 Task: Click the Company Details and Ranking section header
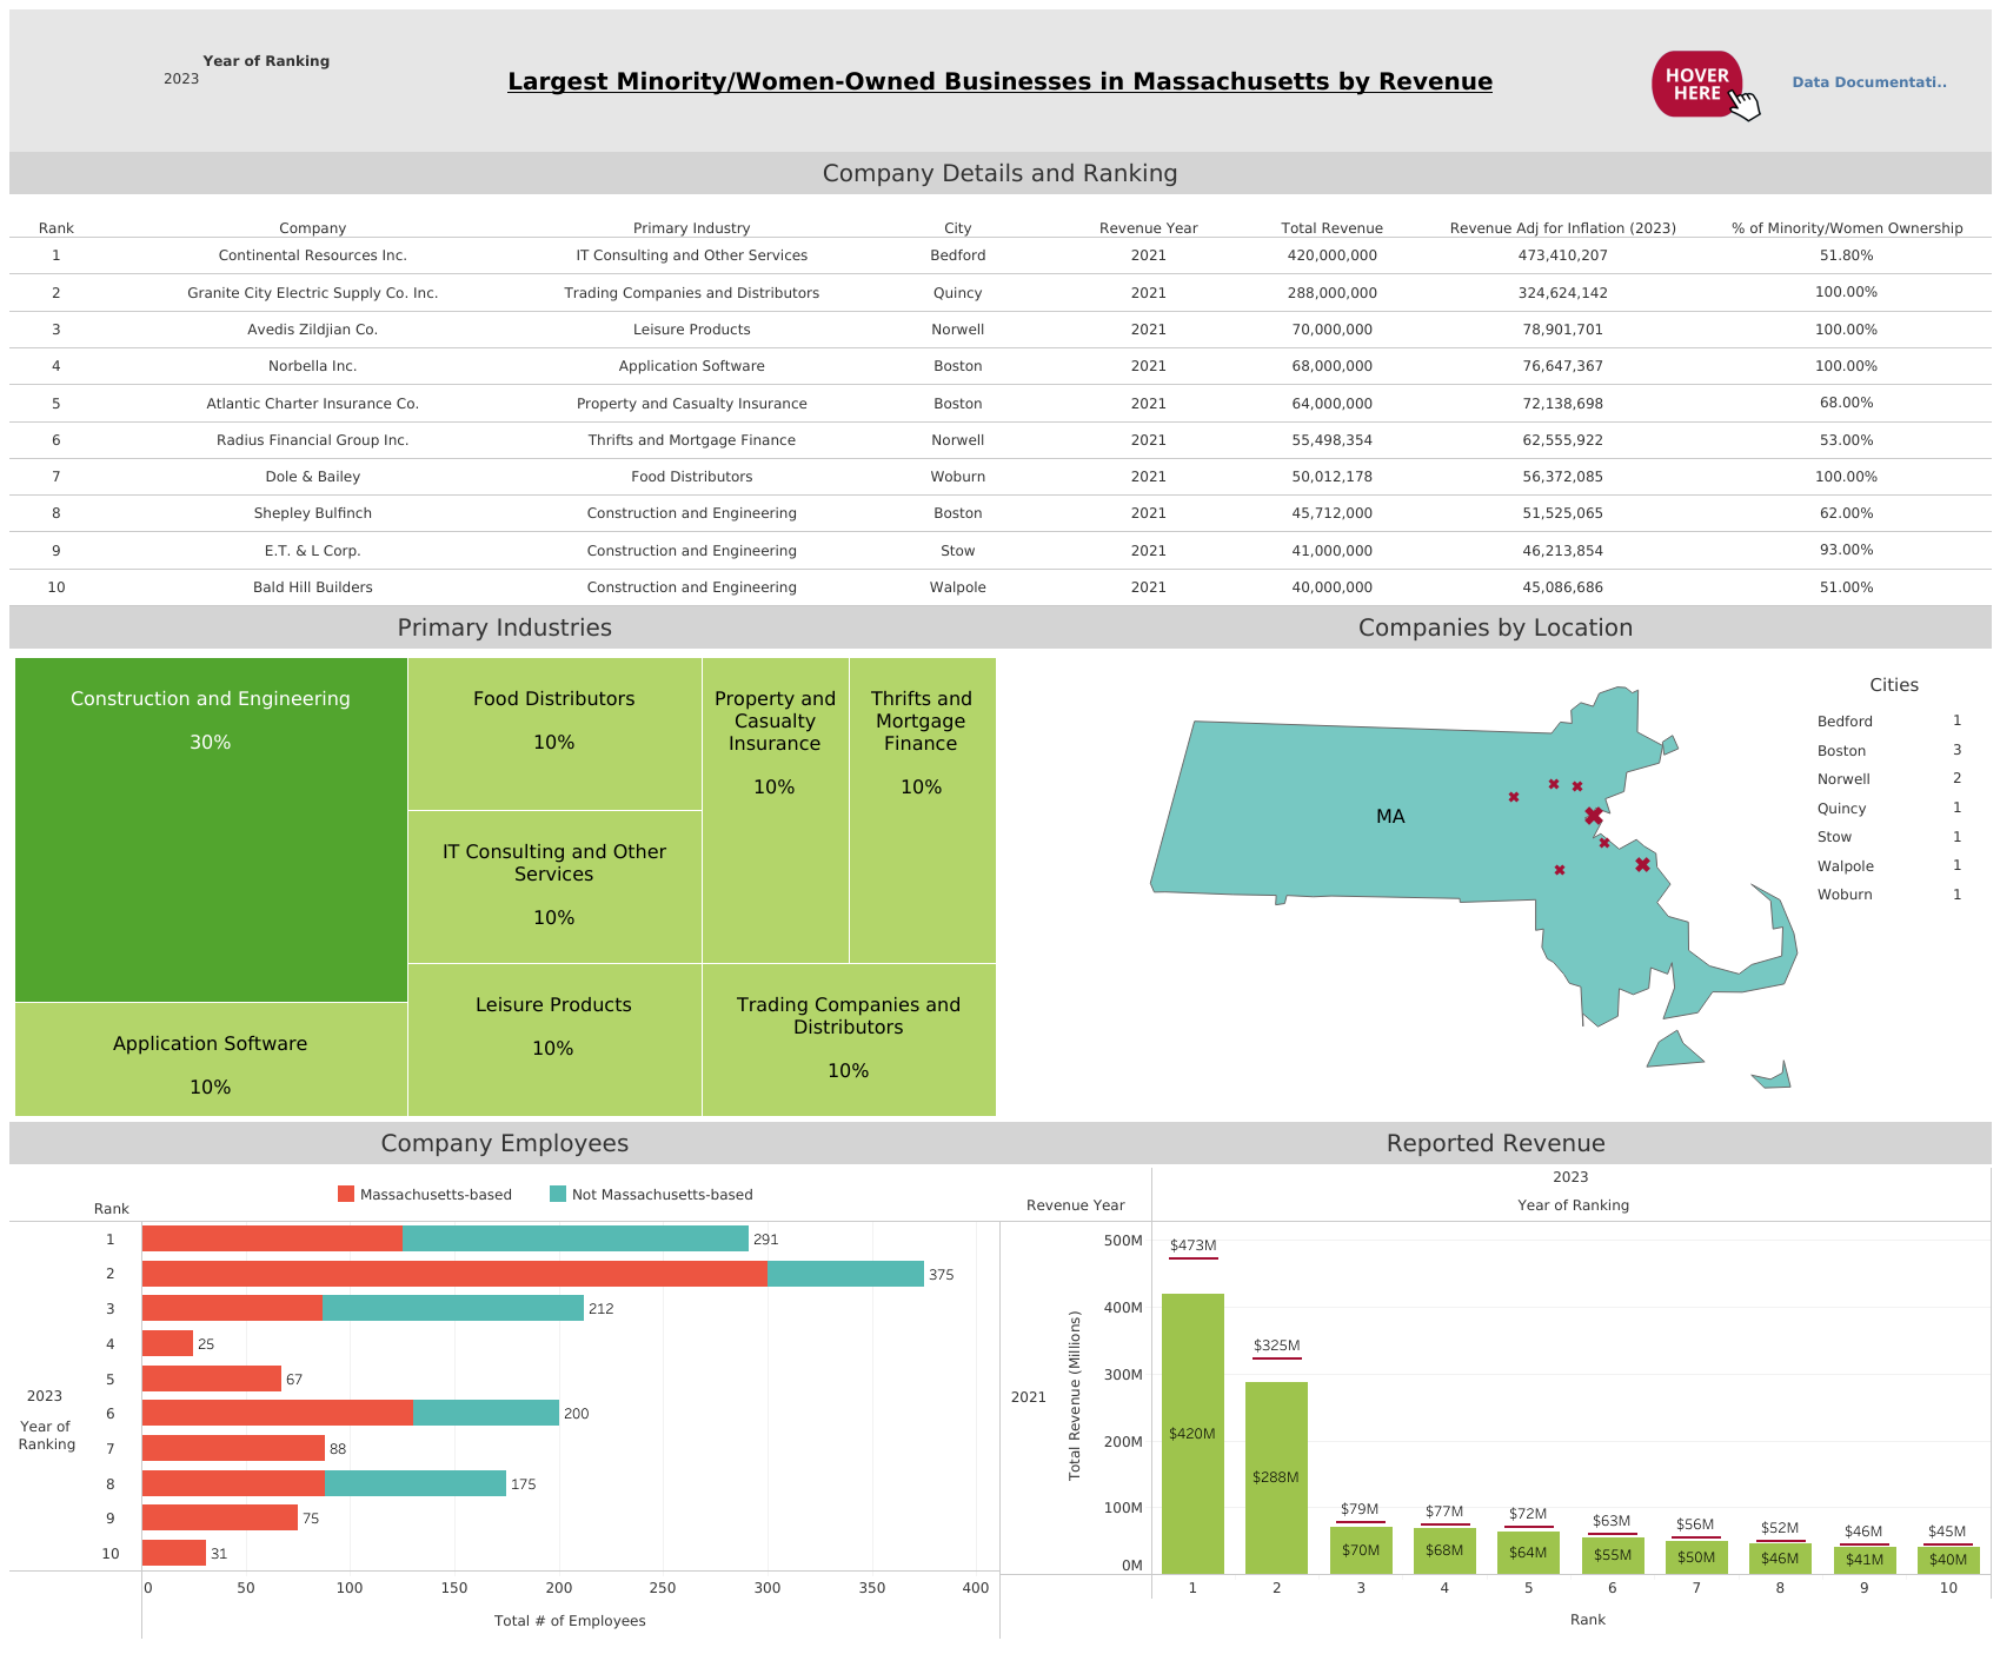coord(999,173)
